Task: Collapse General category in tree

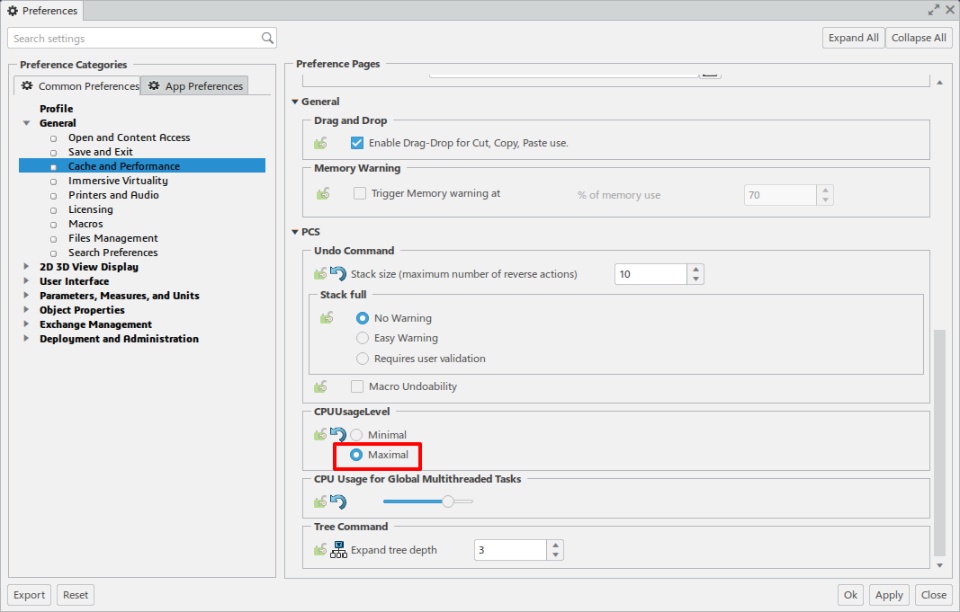Action: [x=26, y=123]
